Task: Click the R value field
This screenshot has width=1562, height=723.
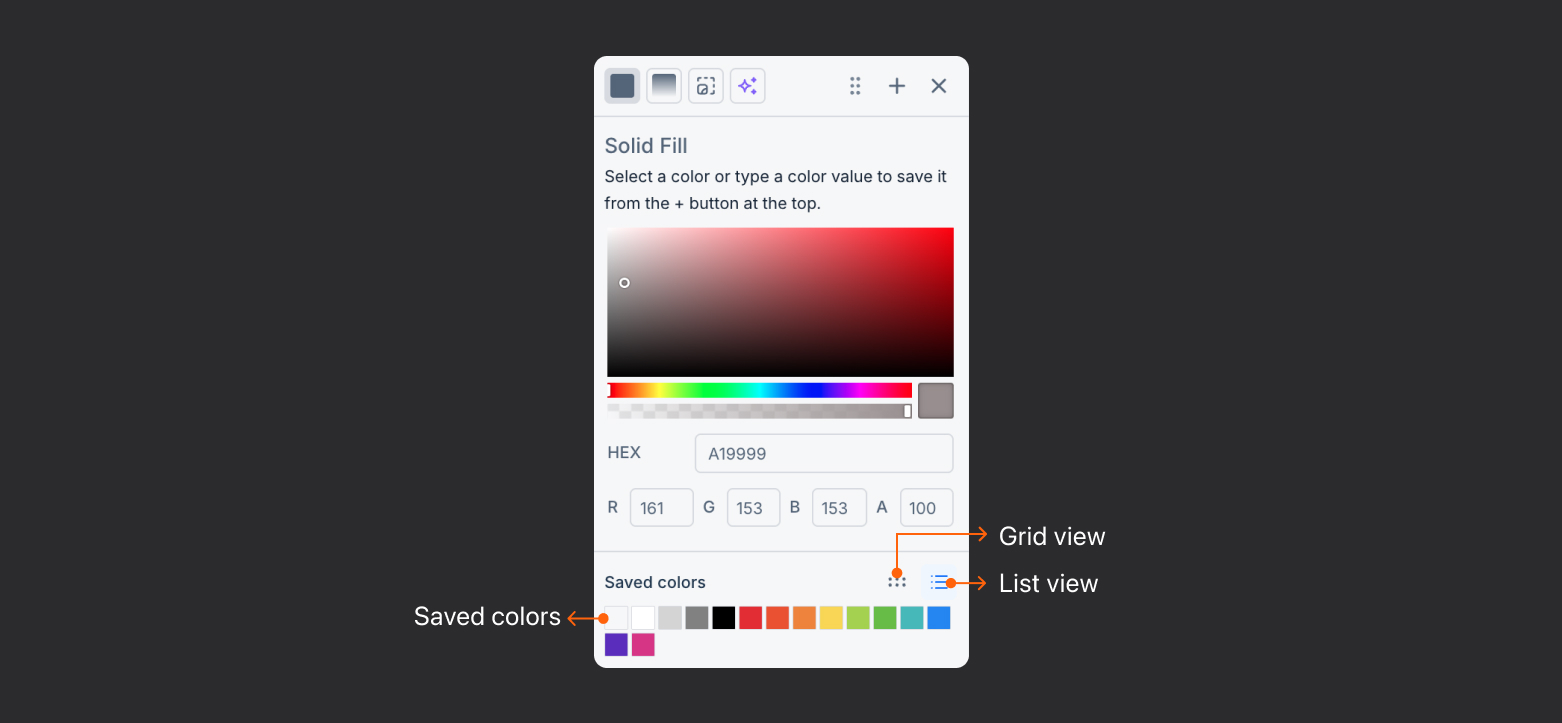Action: [x=662, y=508]
